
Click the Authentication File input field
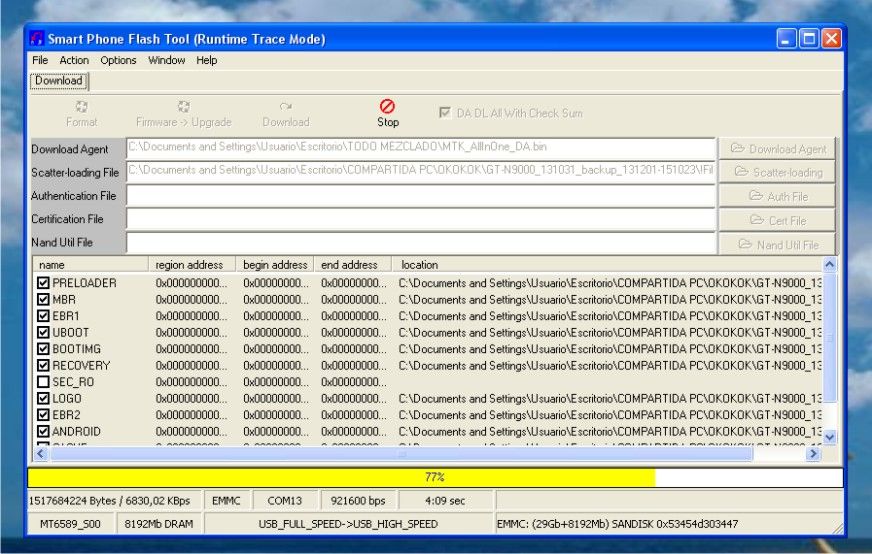420,195
